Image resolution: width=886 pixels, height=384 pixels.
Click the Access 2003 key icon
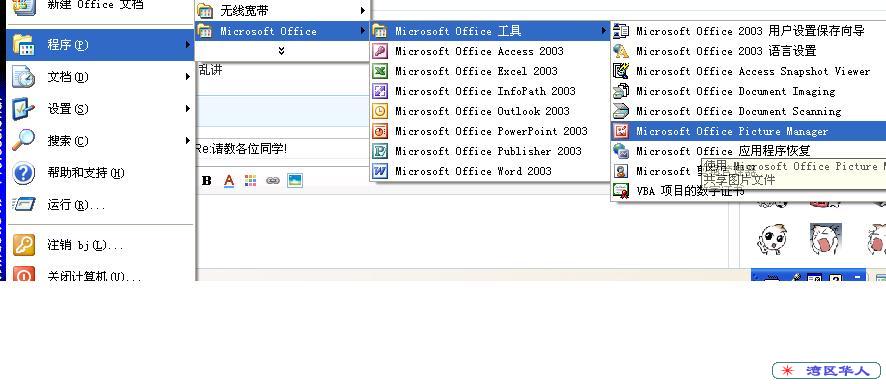[x=380, y=51]
